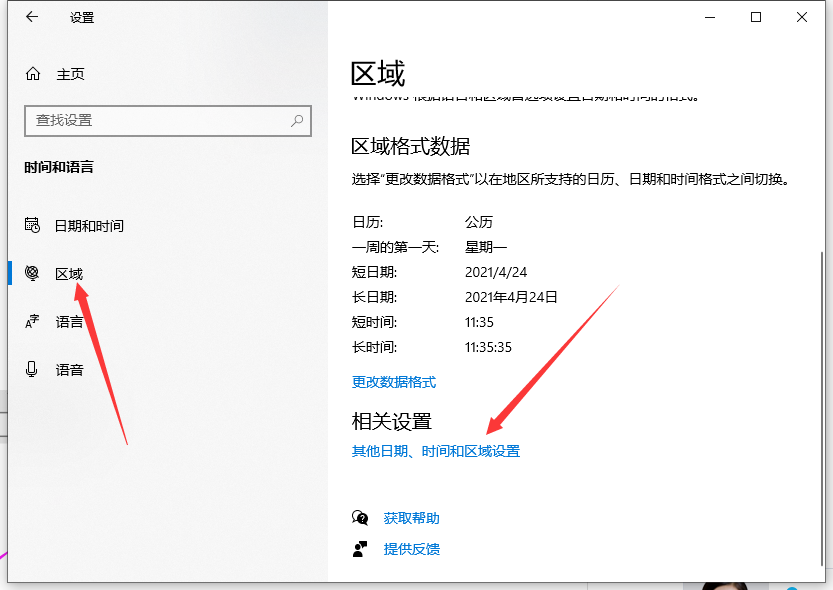The width and height of the screenshot is (833, 590).
Task: Click the 获取帮助 chat bubble icon
Action: (360, 518)
